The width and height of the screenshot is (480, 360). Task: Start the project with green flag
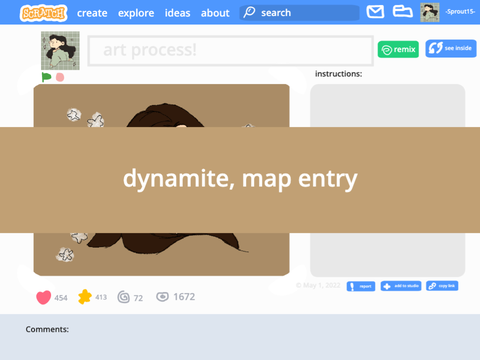(x=46, y=77)
